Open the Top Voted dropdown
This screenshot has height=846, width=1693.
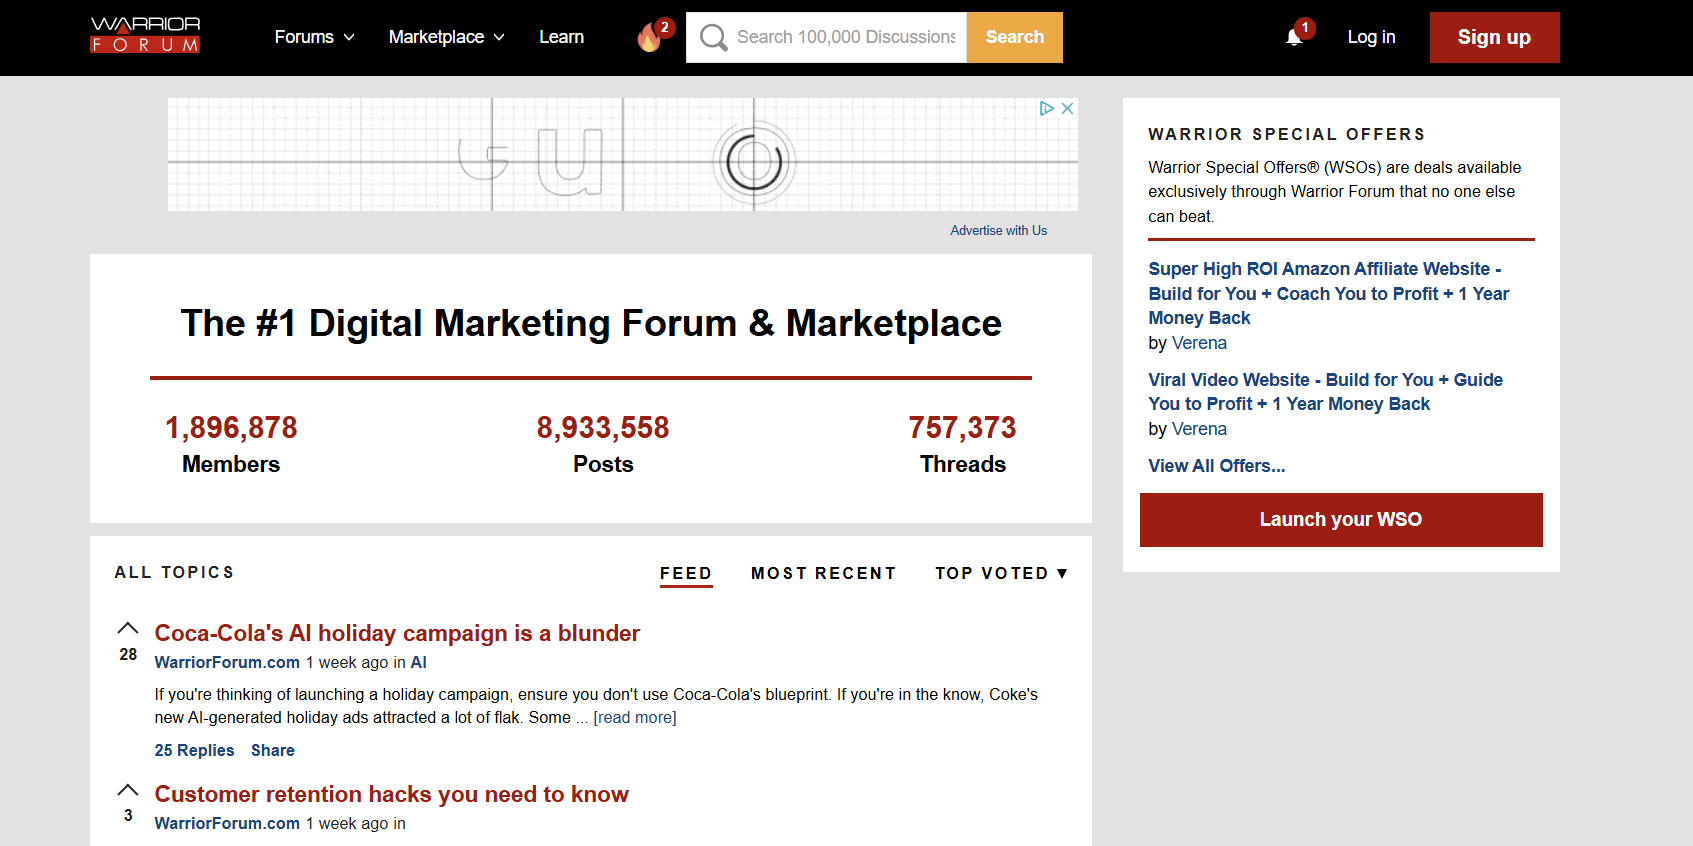click(1001, 573)
